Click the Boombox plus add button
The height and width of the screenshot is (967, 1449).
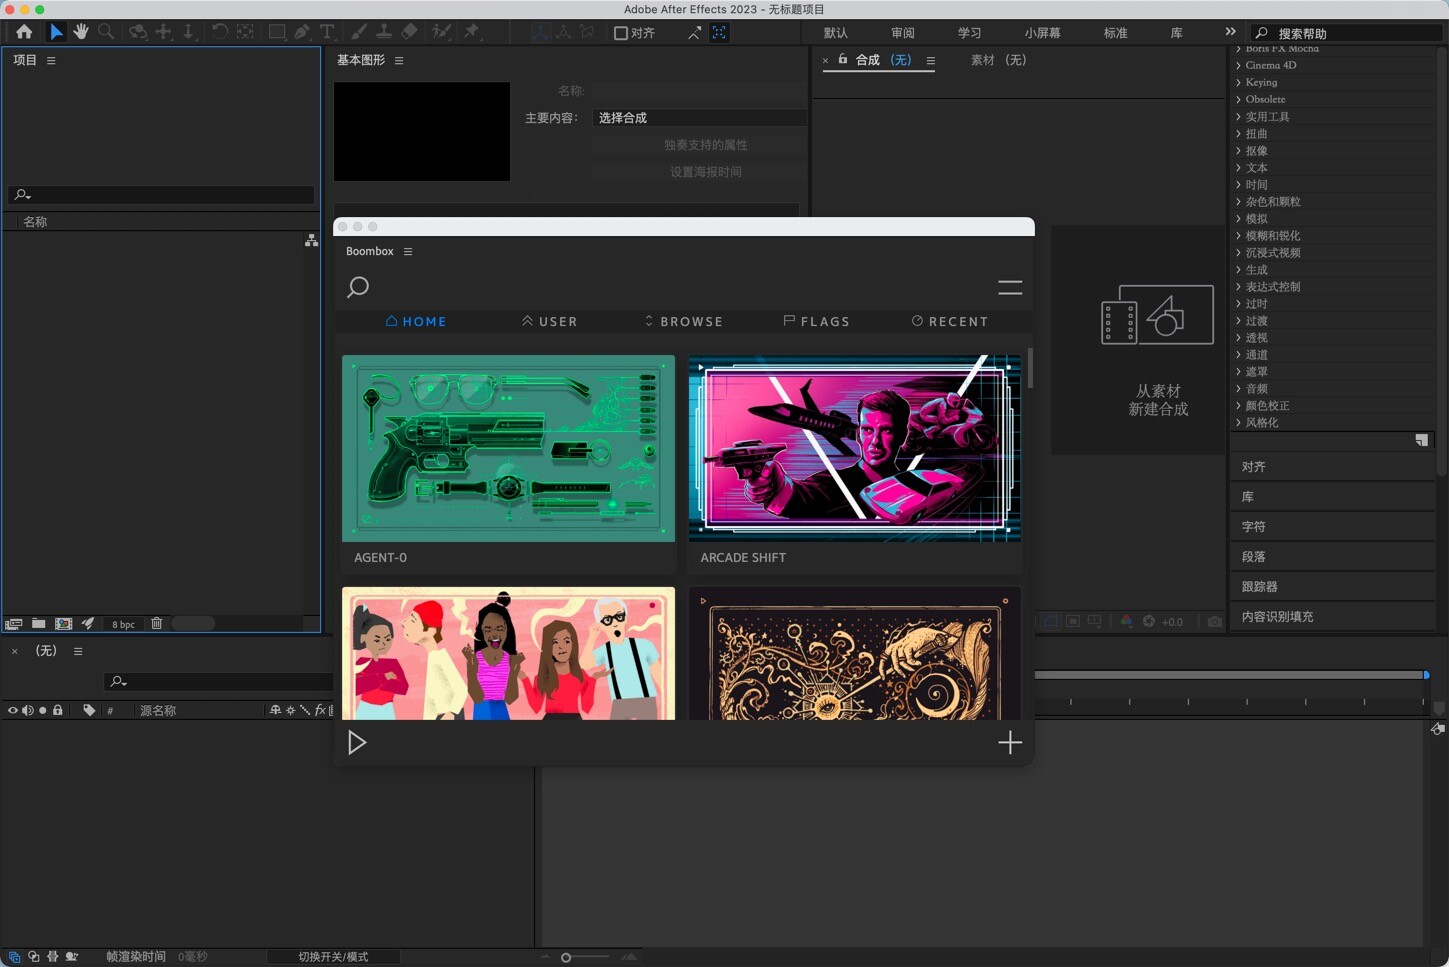tap(1010, 742)
